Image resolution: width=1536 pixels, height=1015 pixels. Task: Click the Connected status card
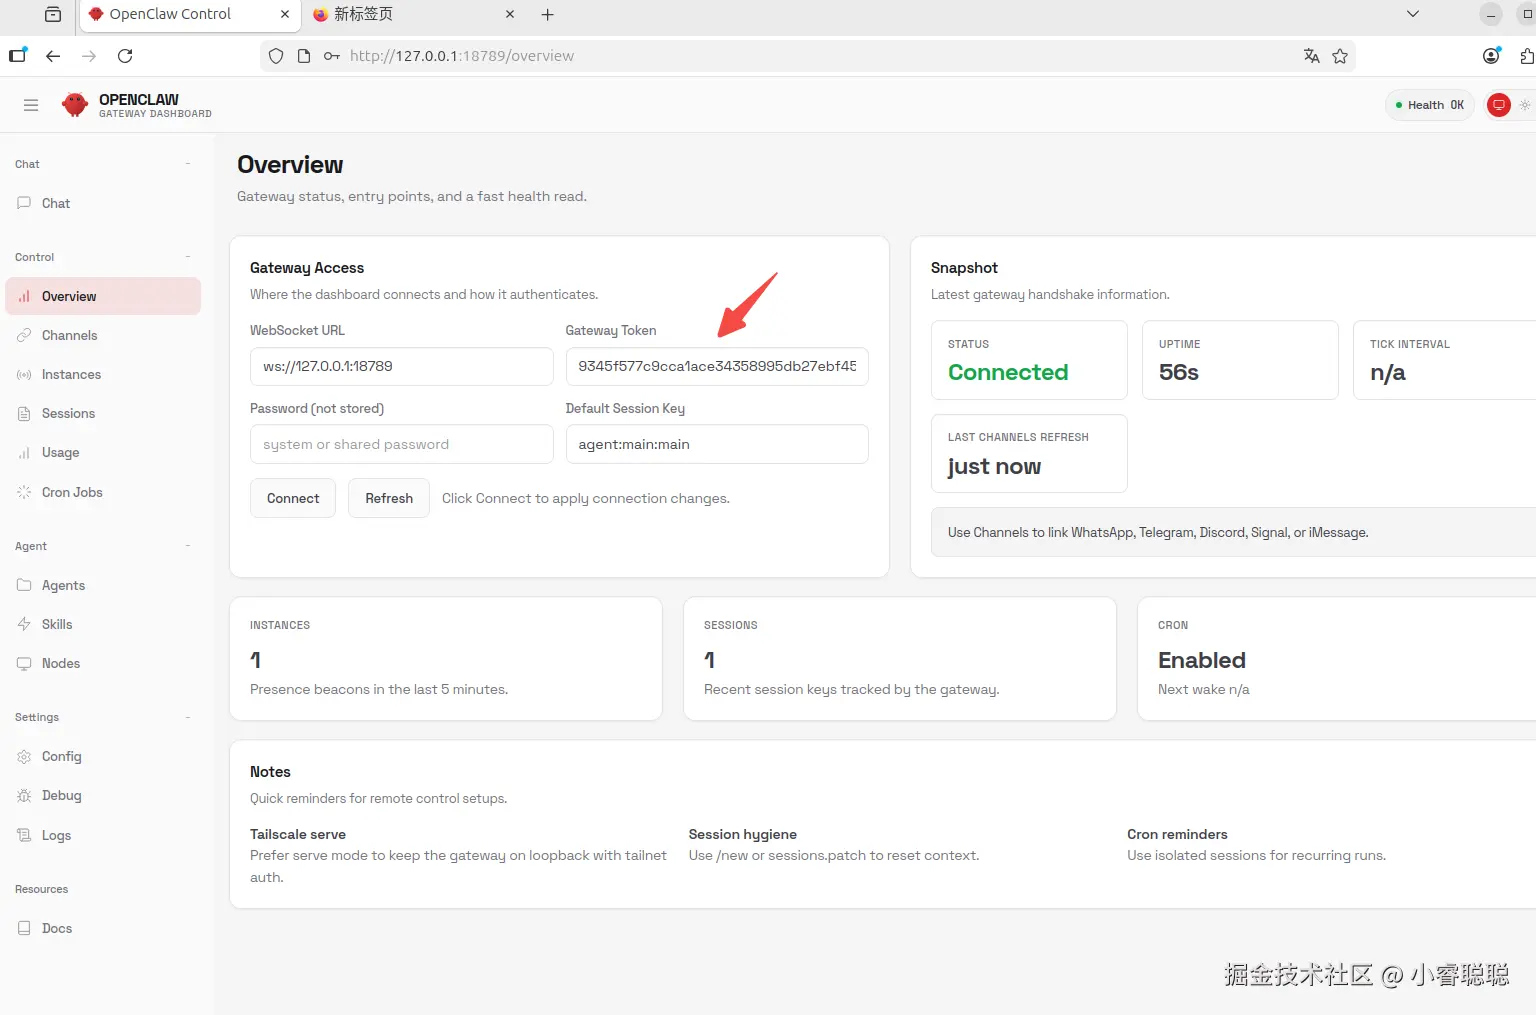point(1029,360)
